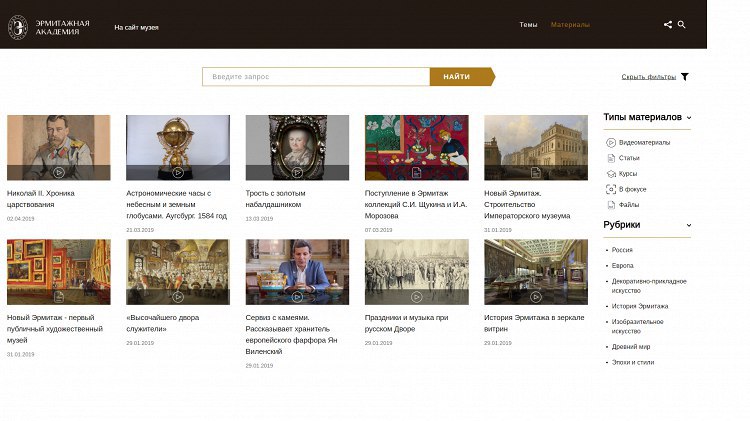This screenshot has width=750, height=421.
Task: Focus the Введите запрос search field
Action: pyautogui.click(x=316, y=77)
